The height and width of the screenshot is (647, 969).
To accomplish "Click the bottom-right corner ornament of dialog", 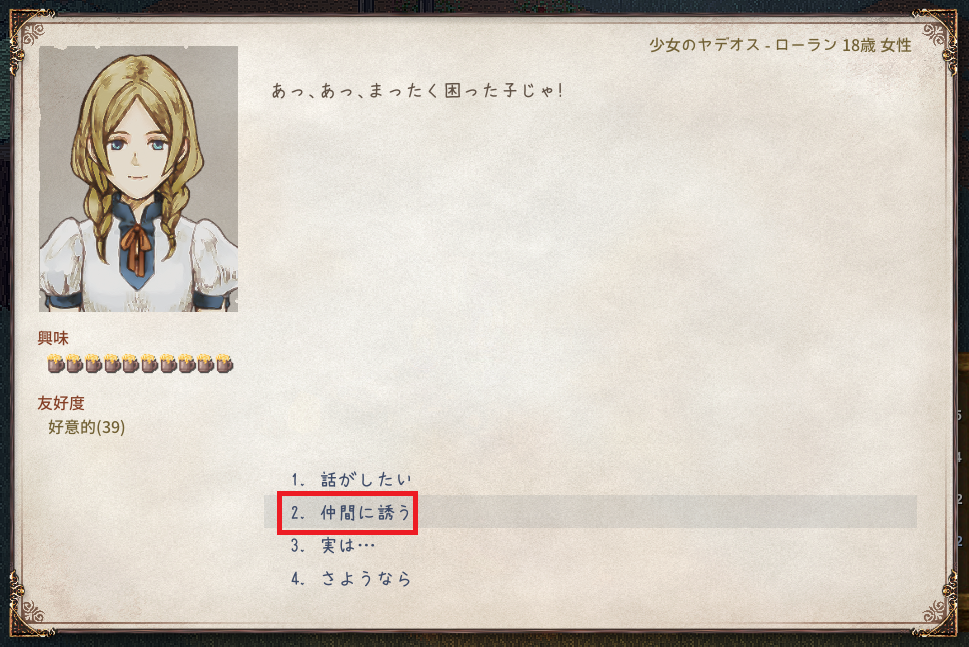I will pos(937,609).
